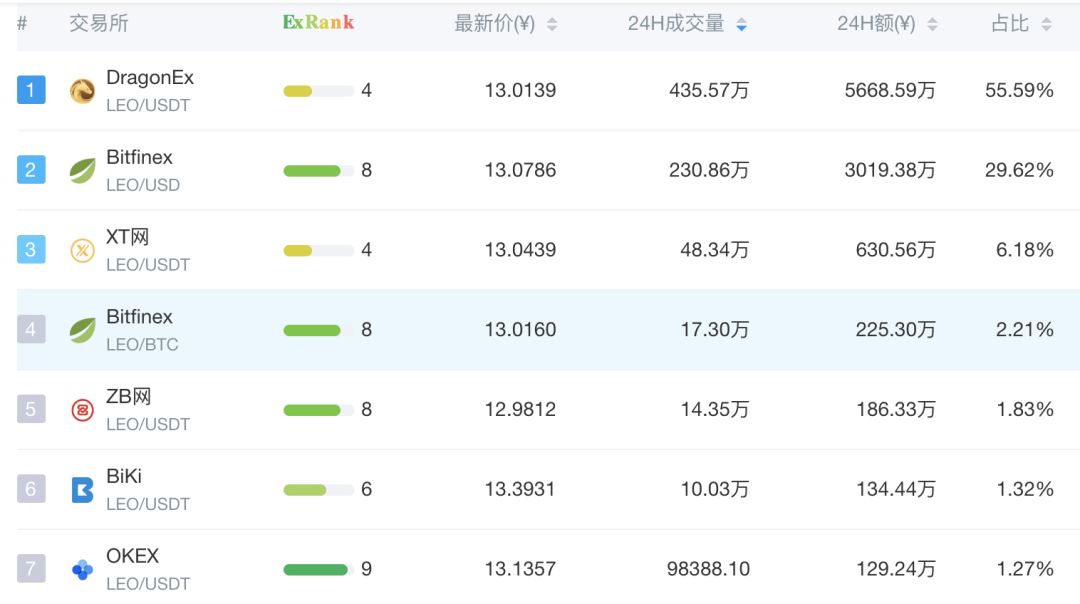Open Bitfinex name in LEO/BTC row

tap(139, 317)
